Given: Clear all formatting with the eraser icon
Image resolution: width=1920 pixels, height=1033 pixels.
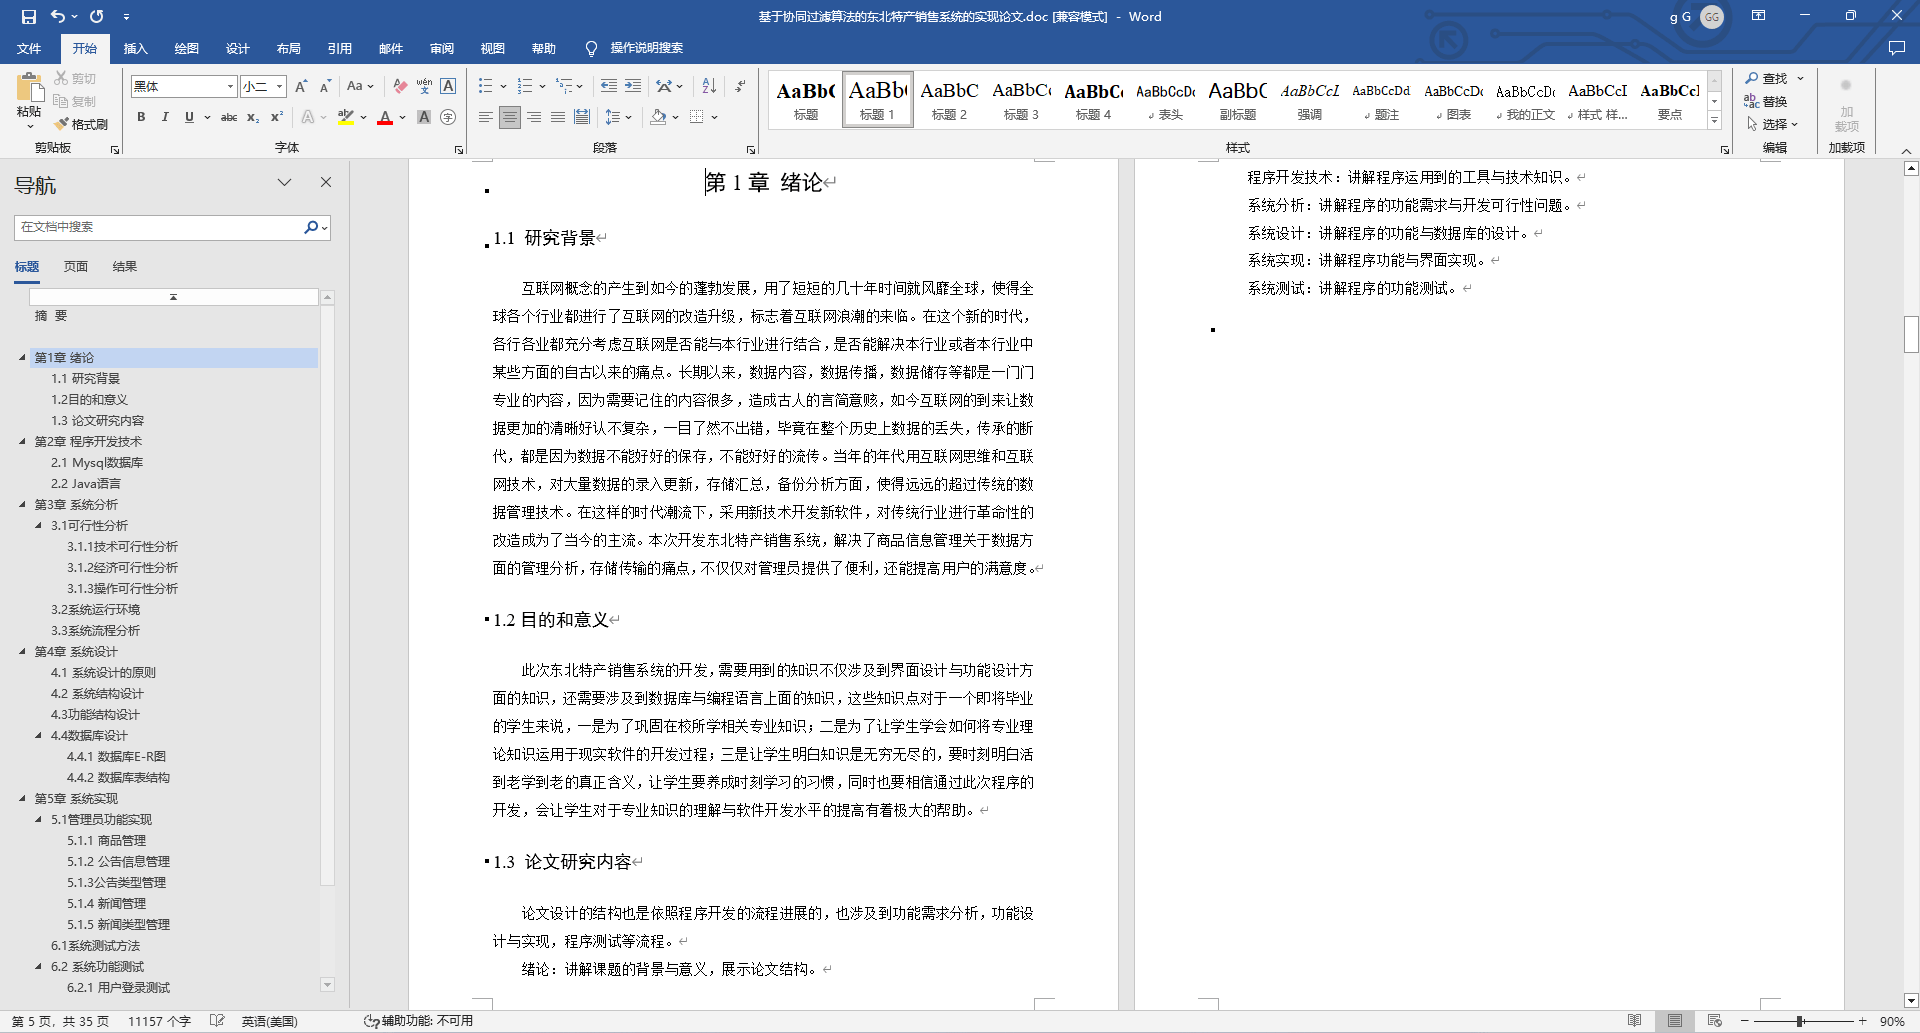Looking at the screenshot, I should (x=400, y=87).
